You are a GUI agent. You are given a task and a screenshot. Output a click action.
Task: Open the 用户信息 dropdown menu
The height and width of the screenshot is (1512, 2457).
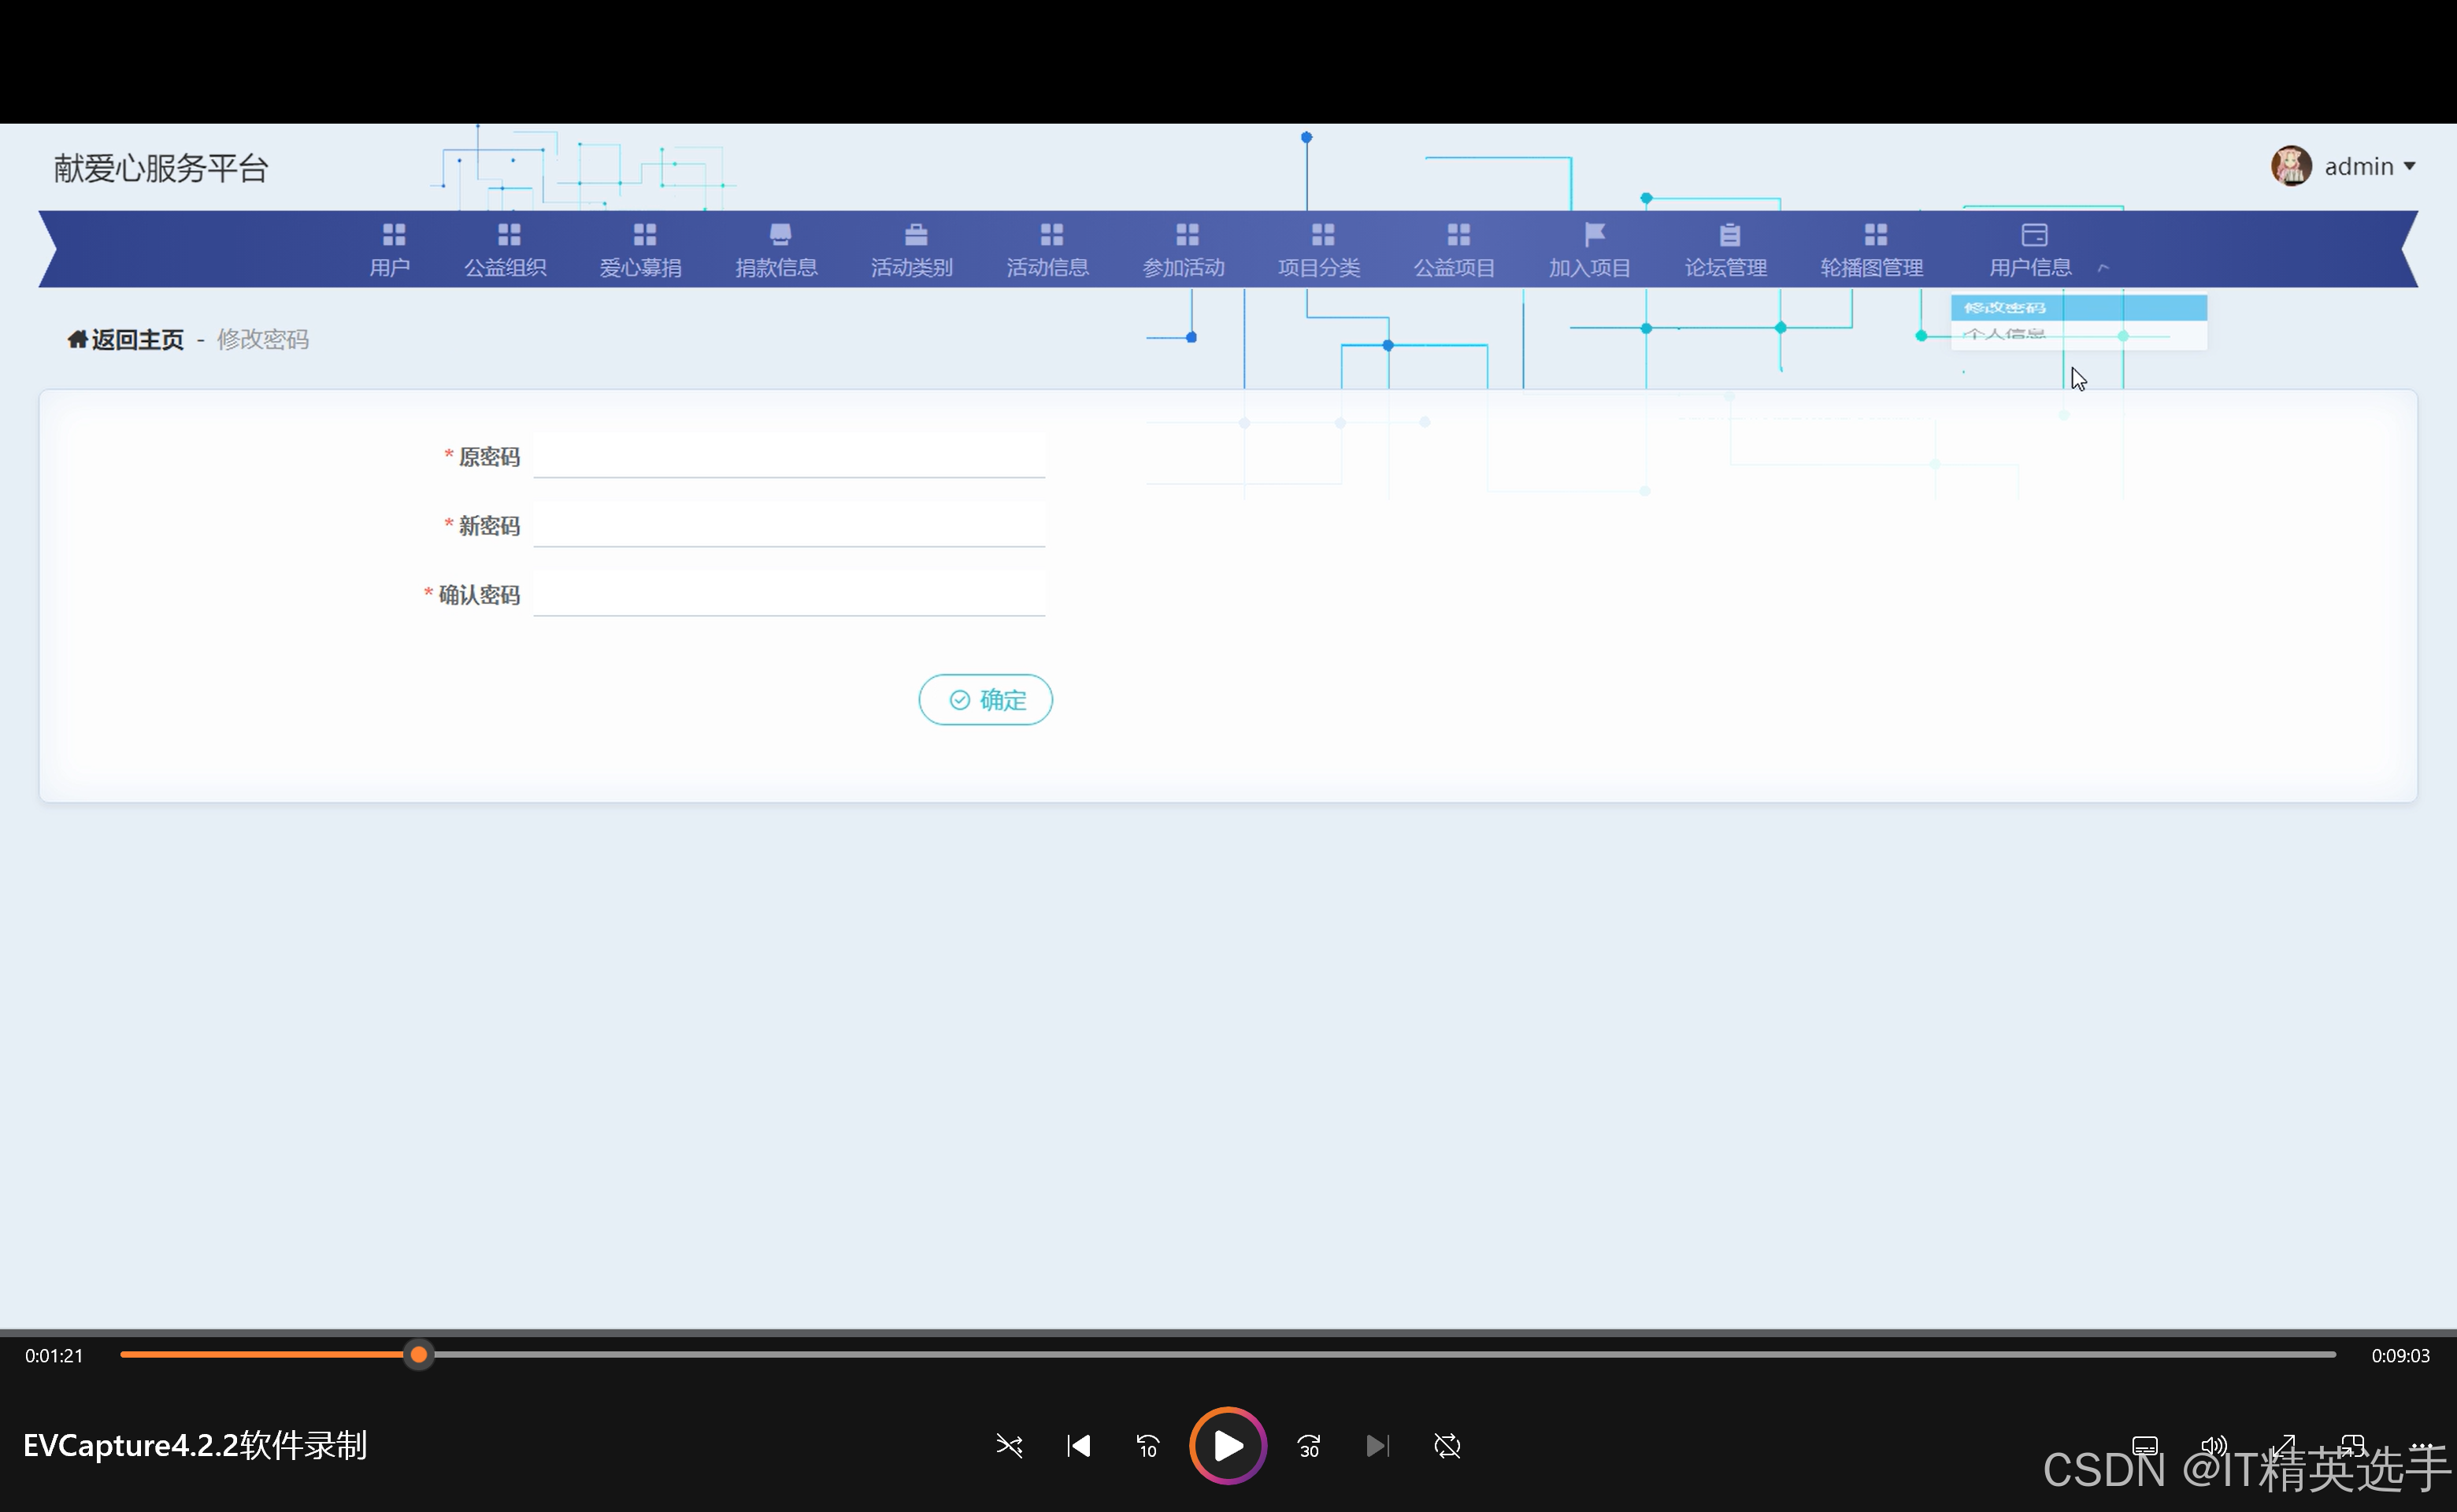coord(2030,250)
